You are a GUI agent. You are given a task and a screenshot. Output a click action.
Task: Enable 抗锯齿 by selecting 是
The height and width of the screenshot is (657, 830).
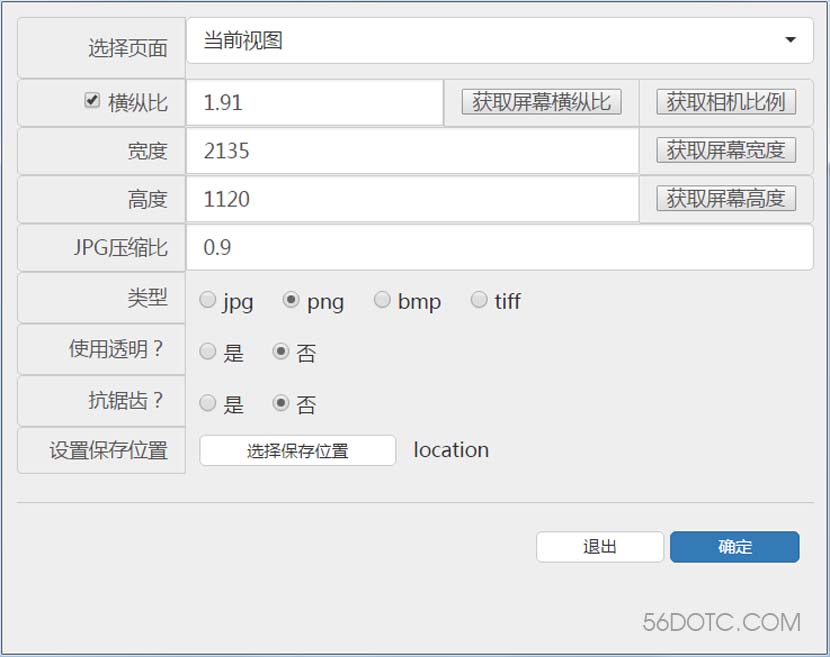click(x=208, y=404)
